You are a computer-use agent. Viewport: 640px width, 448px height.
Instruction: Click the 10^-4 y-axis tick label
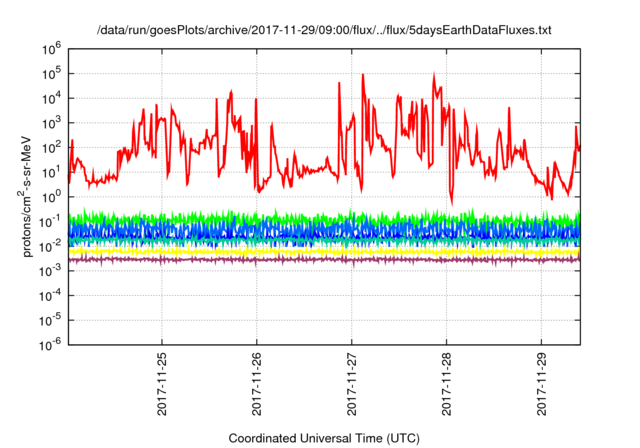click(49, 295)
